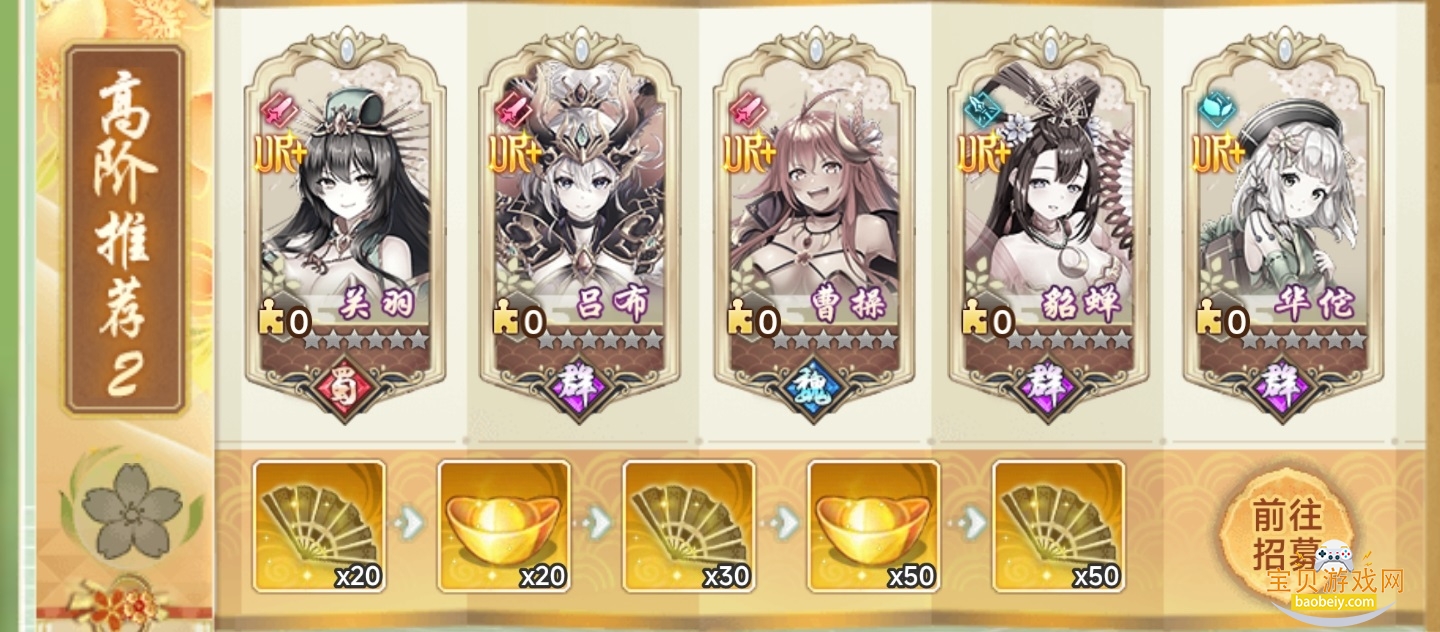Tap the first fan reward x20
Screen dimensions: 1440x632
point(319,526)
